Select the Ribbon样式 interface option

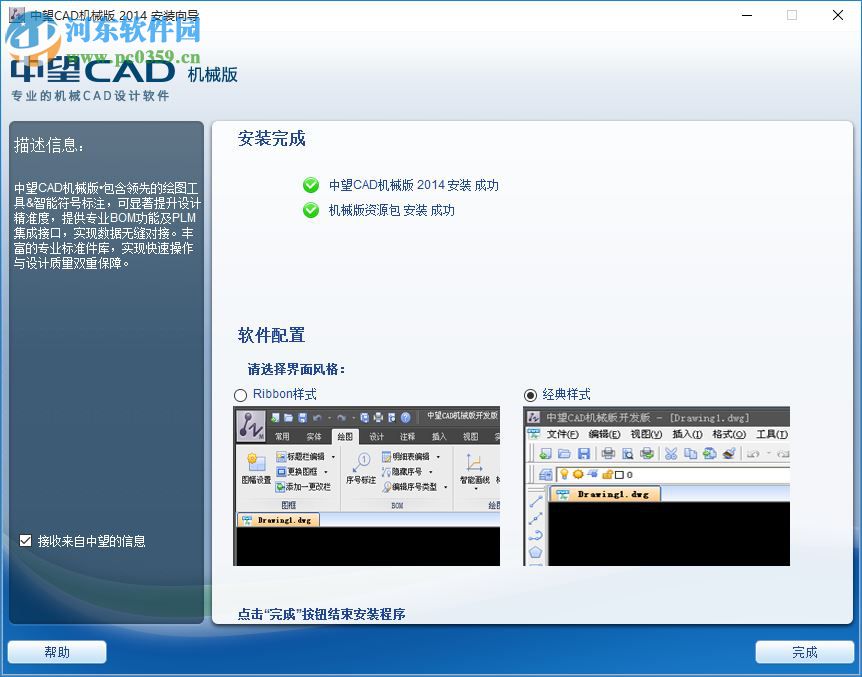[x=240, y=394]
